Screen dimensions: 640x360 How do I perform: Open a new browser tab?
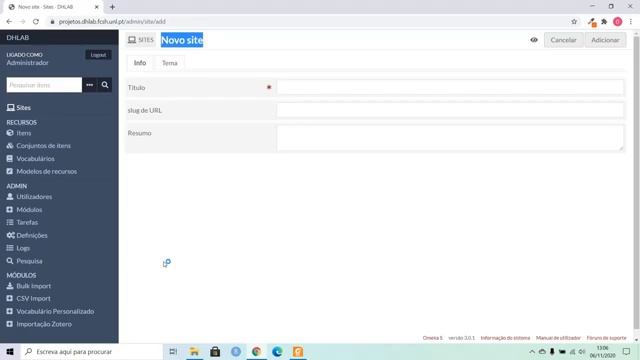pyautogui.click(x=112, y=7)
